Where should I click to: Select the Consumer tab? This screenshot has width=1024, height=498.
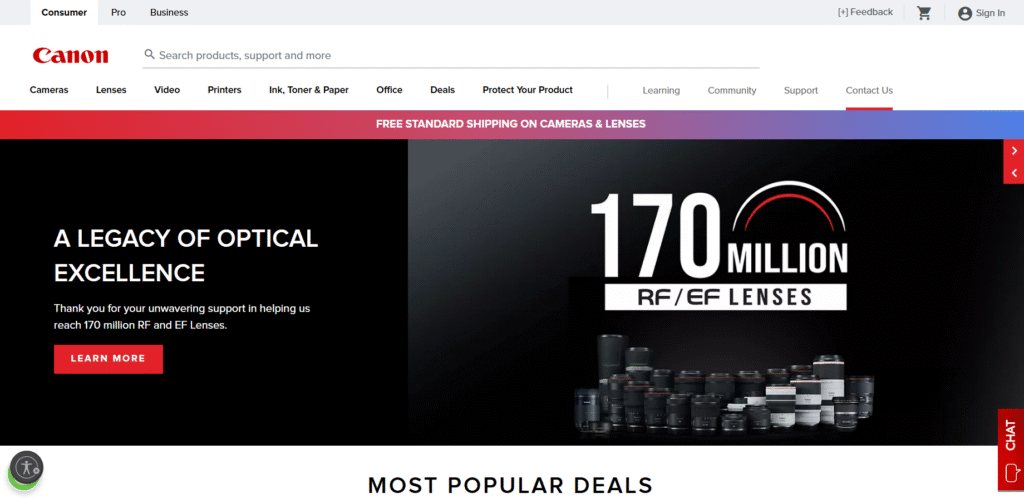(x=64, y=13)
